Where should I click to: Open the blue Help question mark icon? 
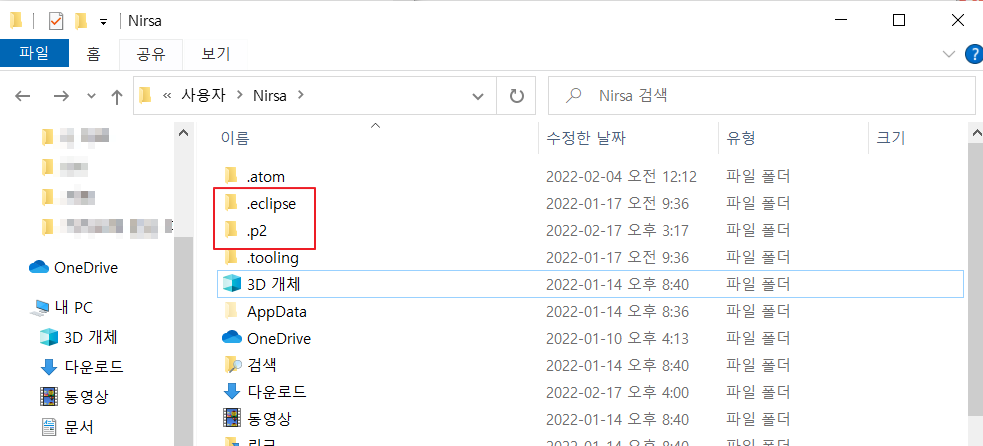974,55
